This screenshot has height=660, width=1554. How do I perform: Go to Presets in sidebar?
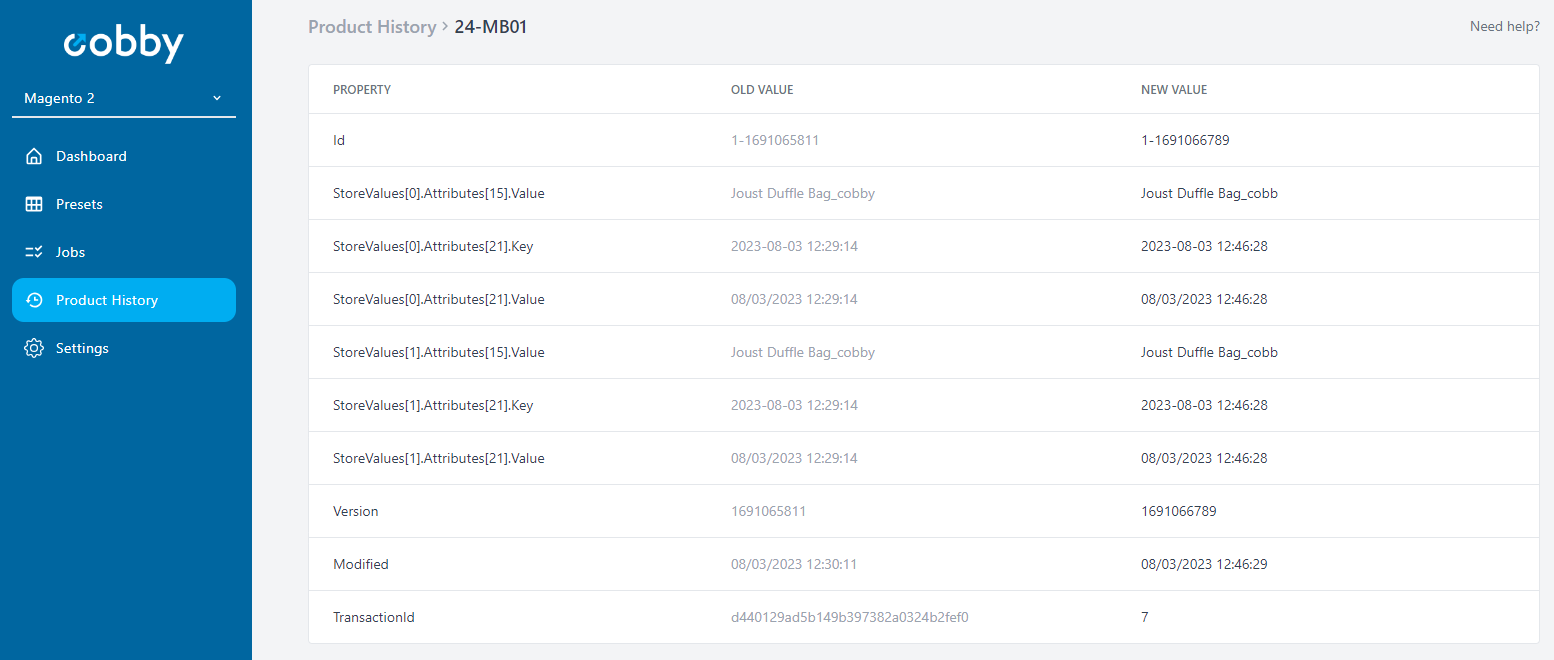click(124, 204)
